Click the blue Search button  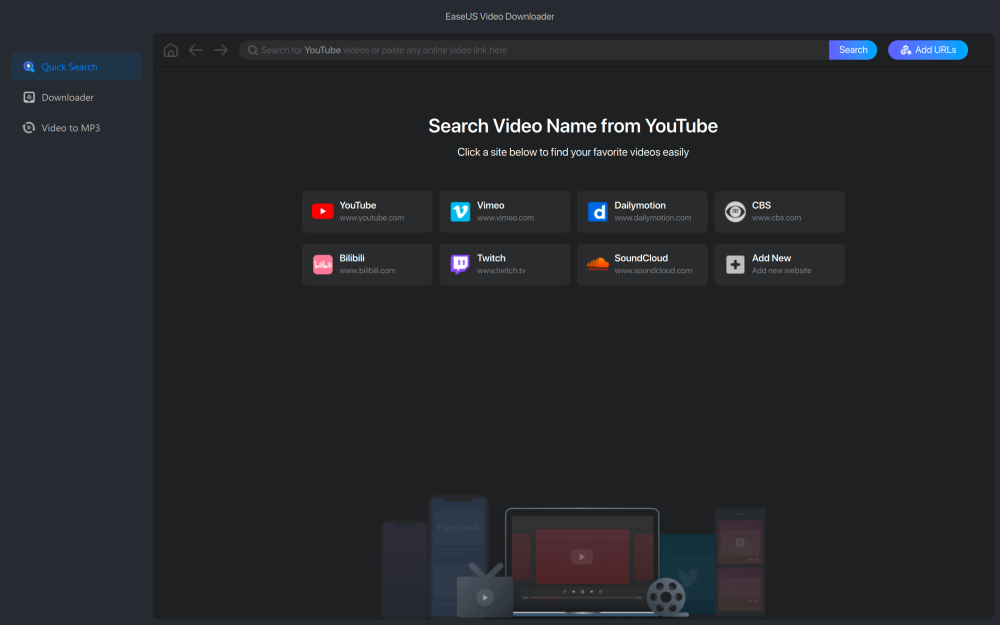853,50
